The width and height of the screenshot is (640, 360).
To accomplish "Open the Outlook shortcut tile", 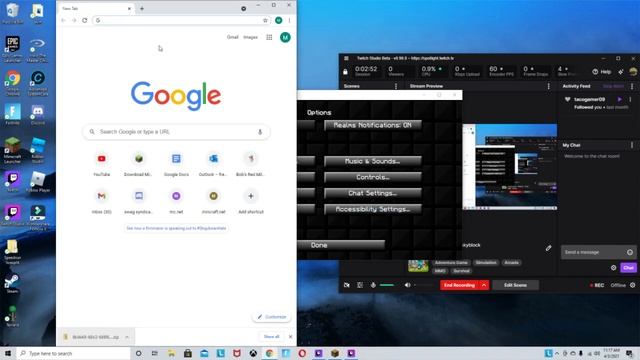I will pyautogui.click(x=213, y=164).
